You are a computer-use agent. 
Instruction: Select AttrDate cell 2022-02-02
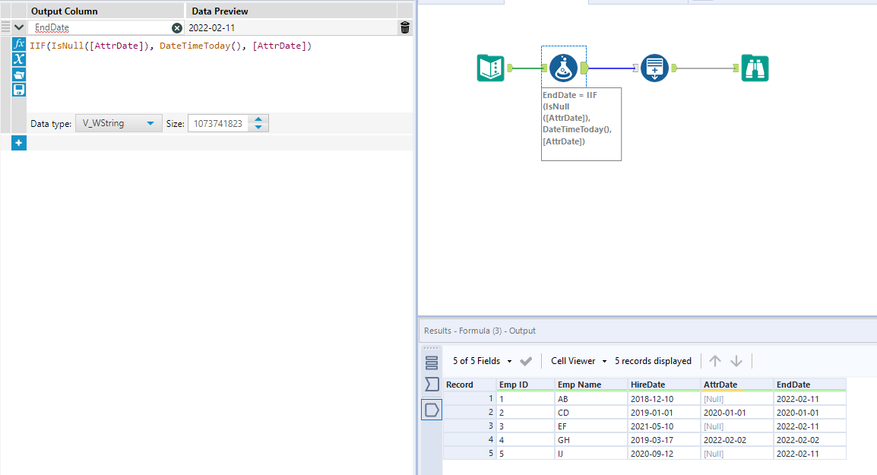pos(737,440)
